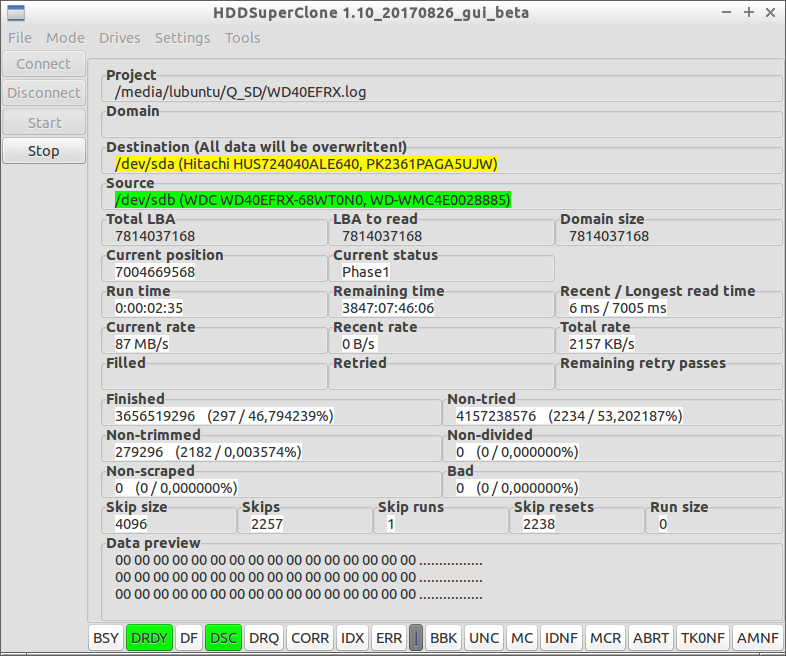The width and height of the screenshot is (786, 656).
Task: Click the BSY status indicator
Action: (x=106, y=638)
